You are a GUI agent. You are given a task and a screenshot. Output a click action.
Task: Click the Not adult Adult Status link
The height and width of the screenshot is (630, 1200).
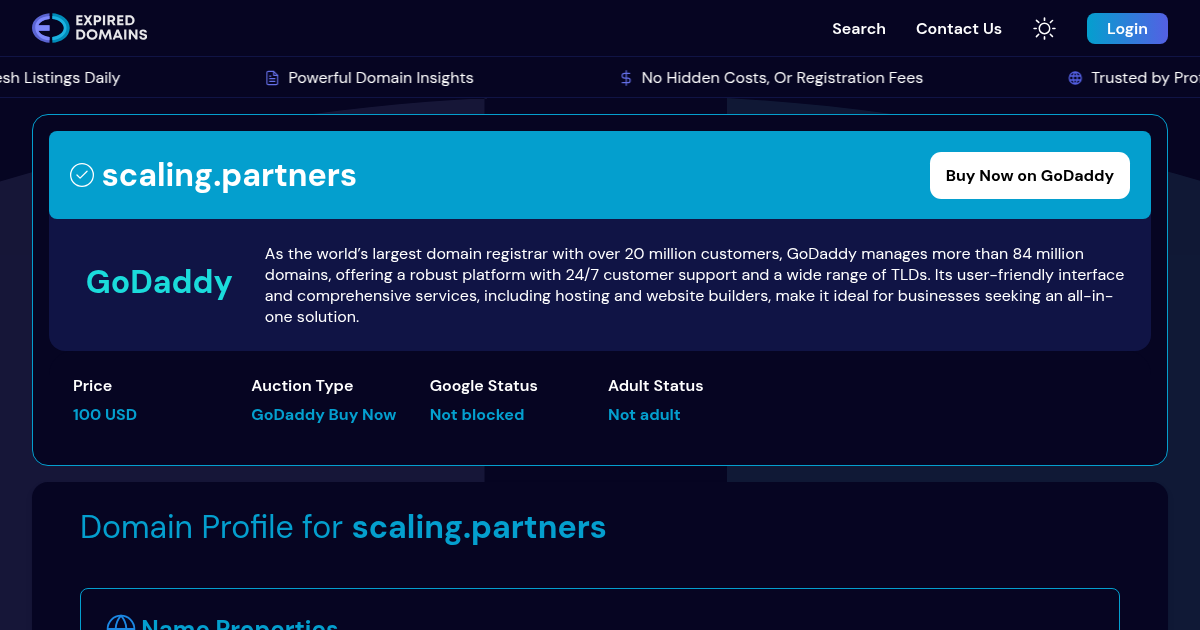pyautogui.click(x=644, y=414)
